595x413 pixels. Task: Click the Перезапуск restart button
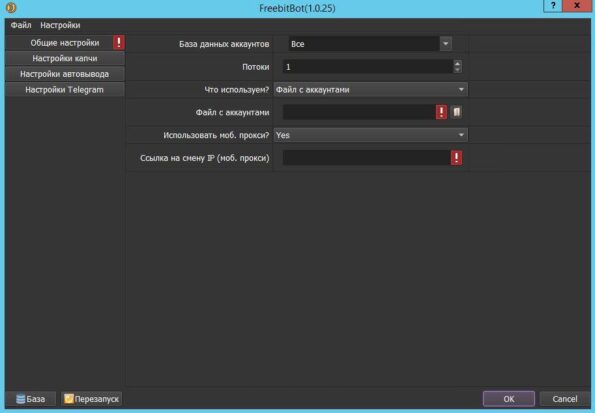point(91,399)
